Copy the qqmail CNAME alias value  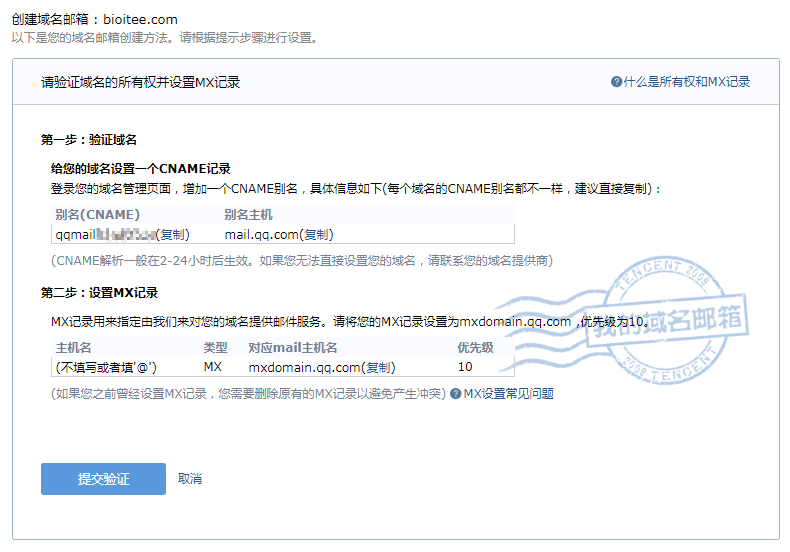tap(175, 235)
